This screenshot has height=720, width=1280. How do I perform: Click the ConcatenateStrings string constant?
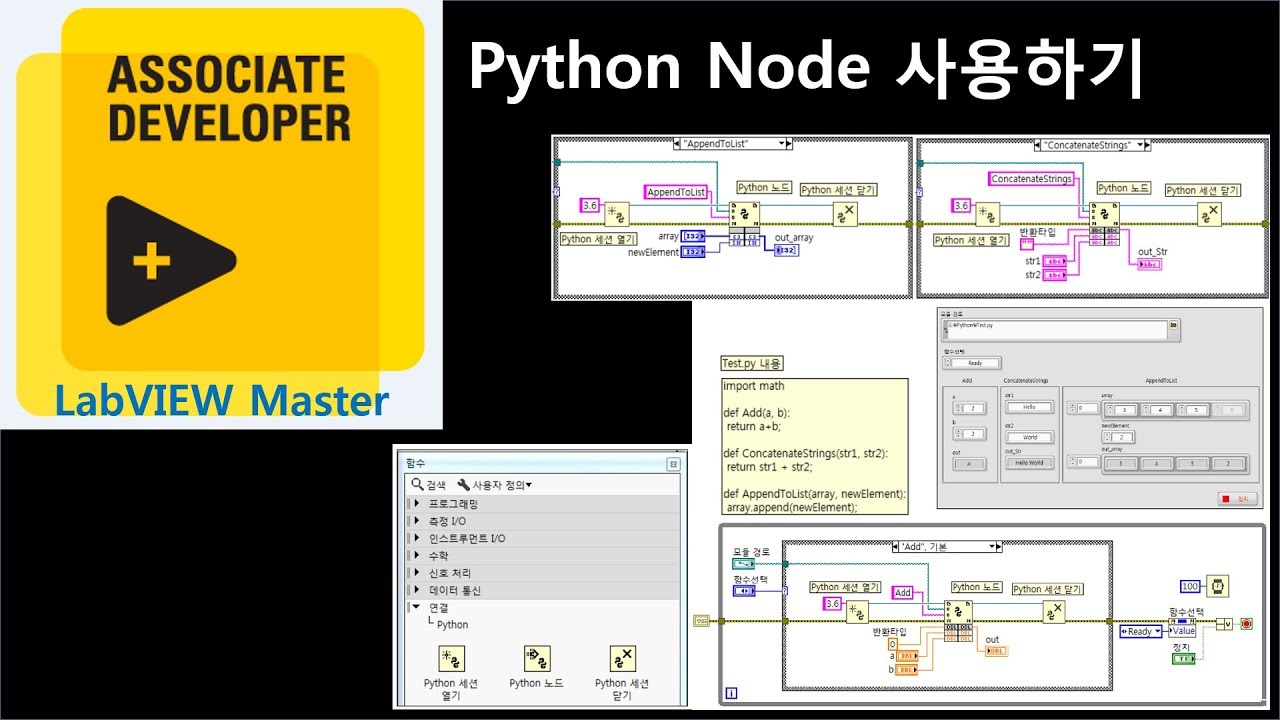point(1031,179)
